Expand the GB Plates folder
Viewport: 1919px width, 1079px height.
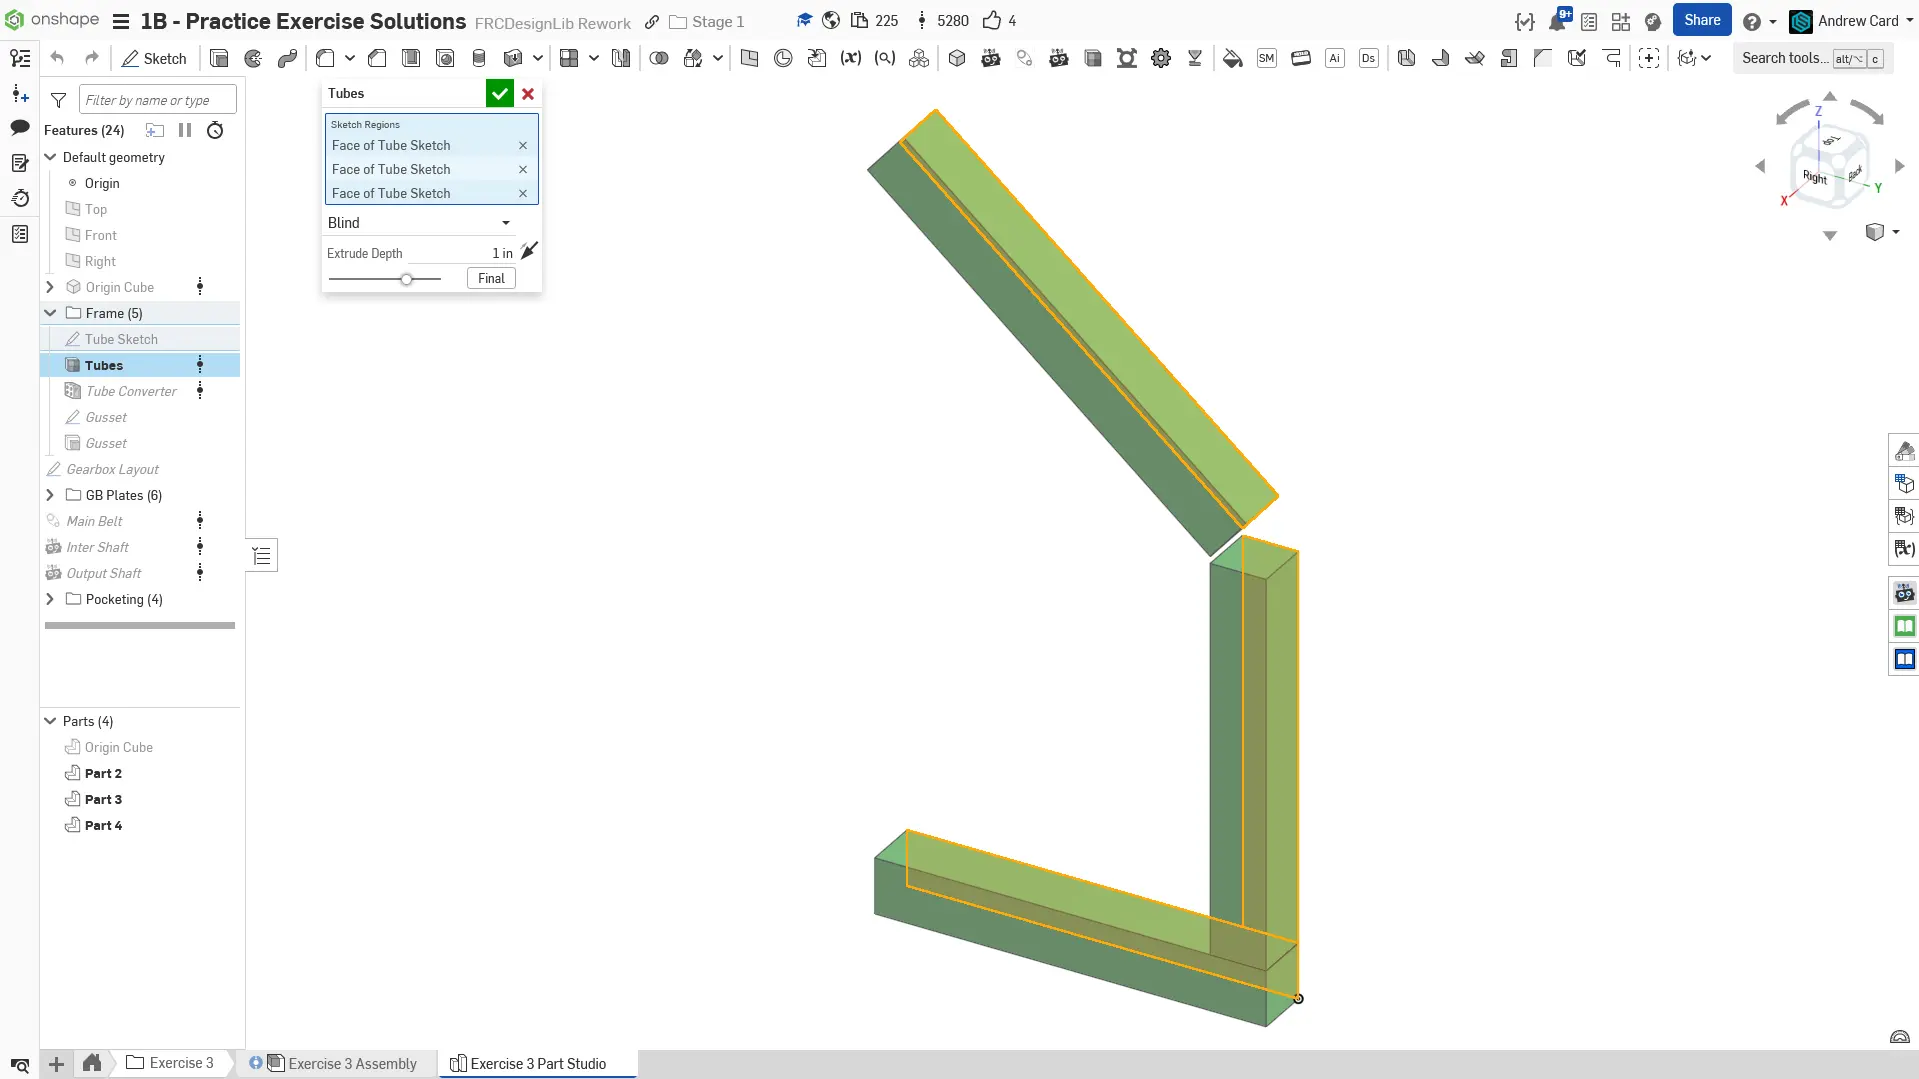(x=50, y=495)
